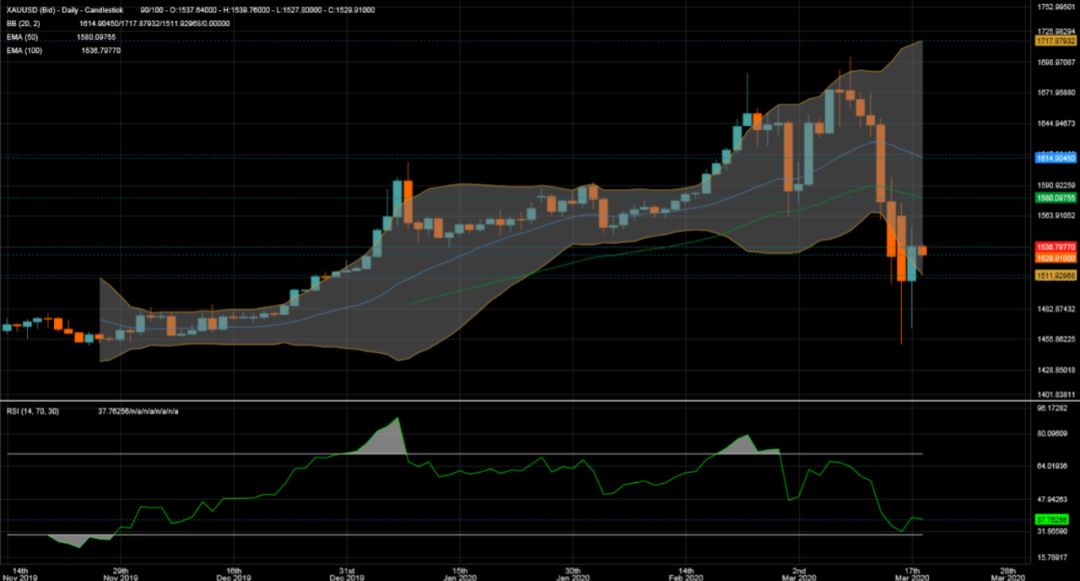Click the 31st Dec 2019 date label
This screenshot has height=581, width=1080.
[345, 570]
